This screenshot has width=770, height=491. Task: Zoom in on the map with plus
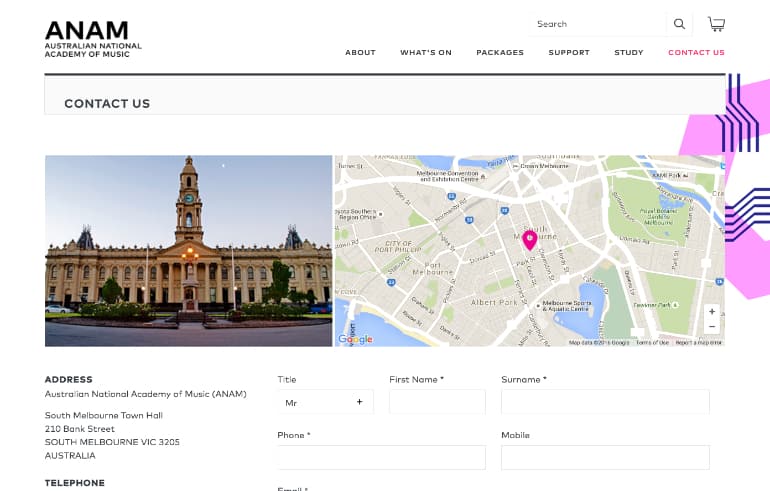click(712, 311)
